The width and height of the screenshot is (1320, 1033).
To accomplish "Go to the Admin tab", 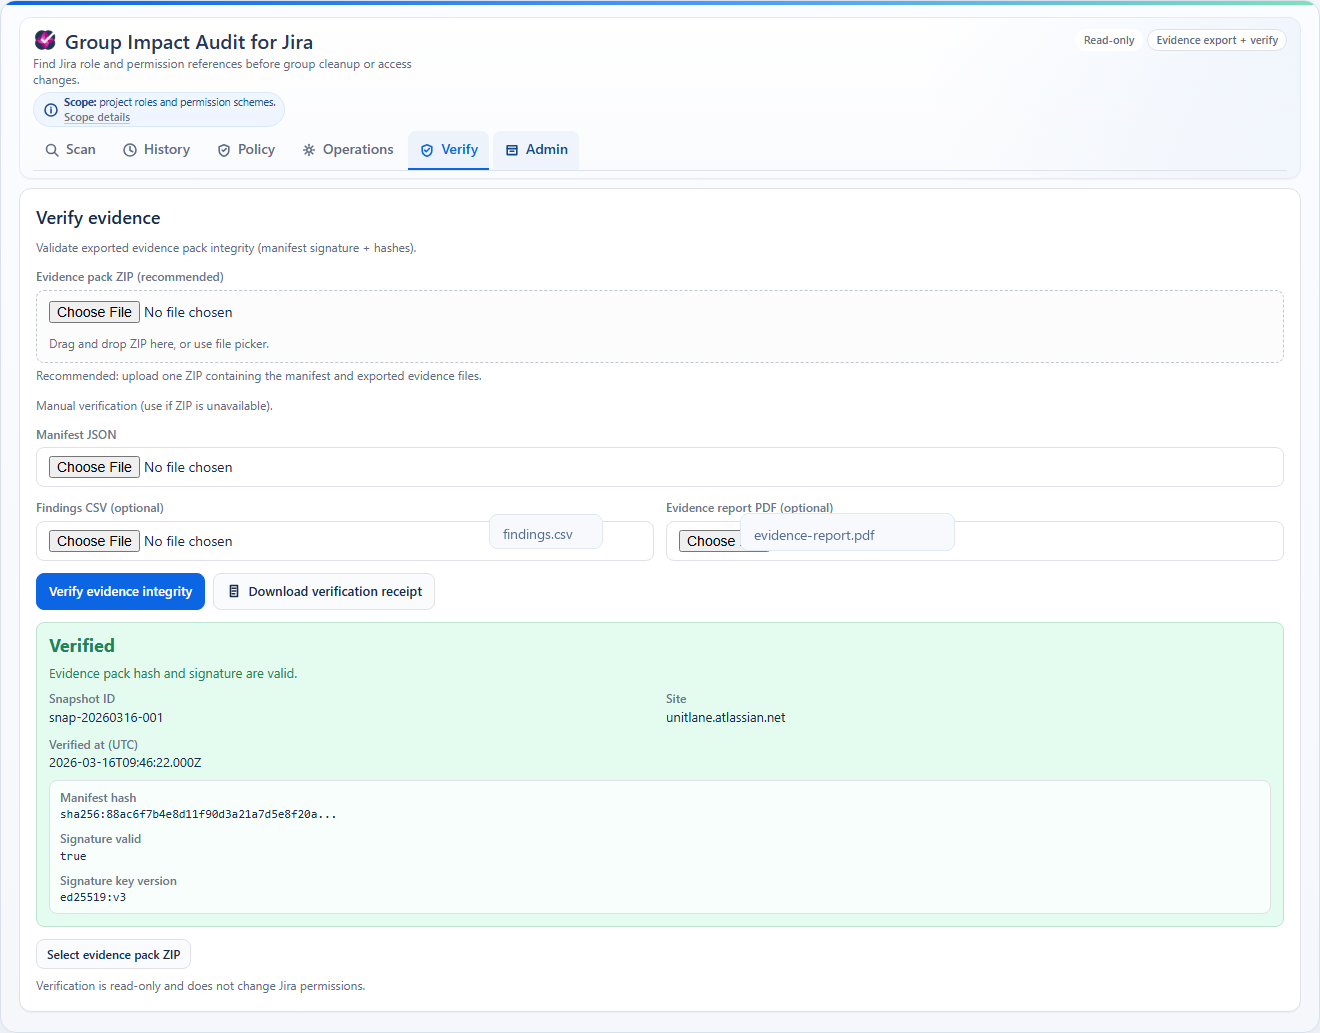I will tap(536, 150).
